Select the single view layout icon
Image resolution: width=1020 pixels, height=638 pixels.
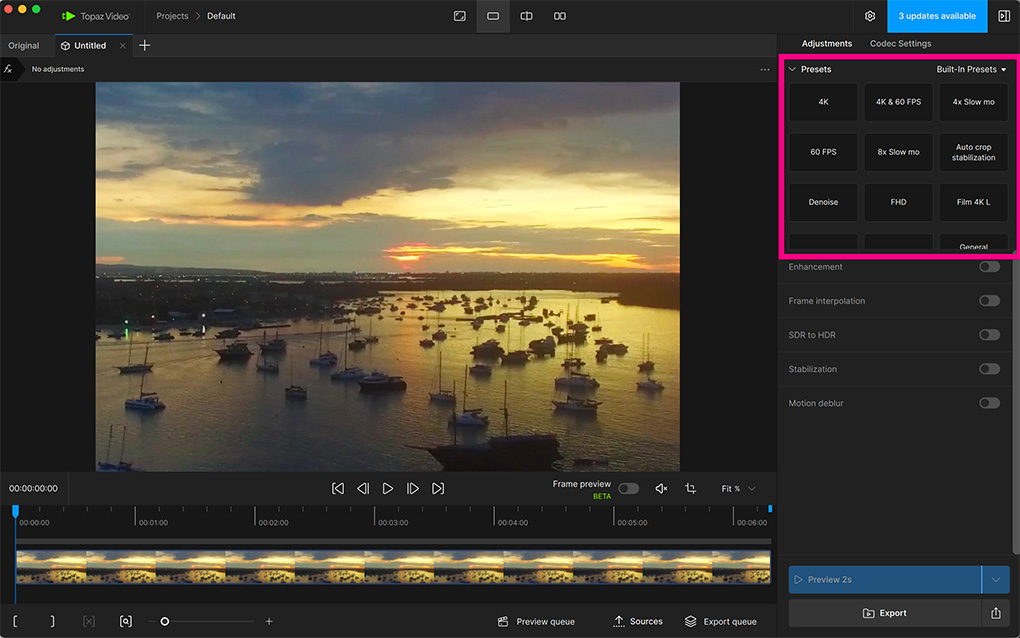coord(492,16)
